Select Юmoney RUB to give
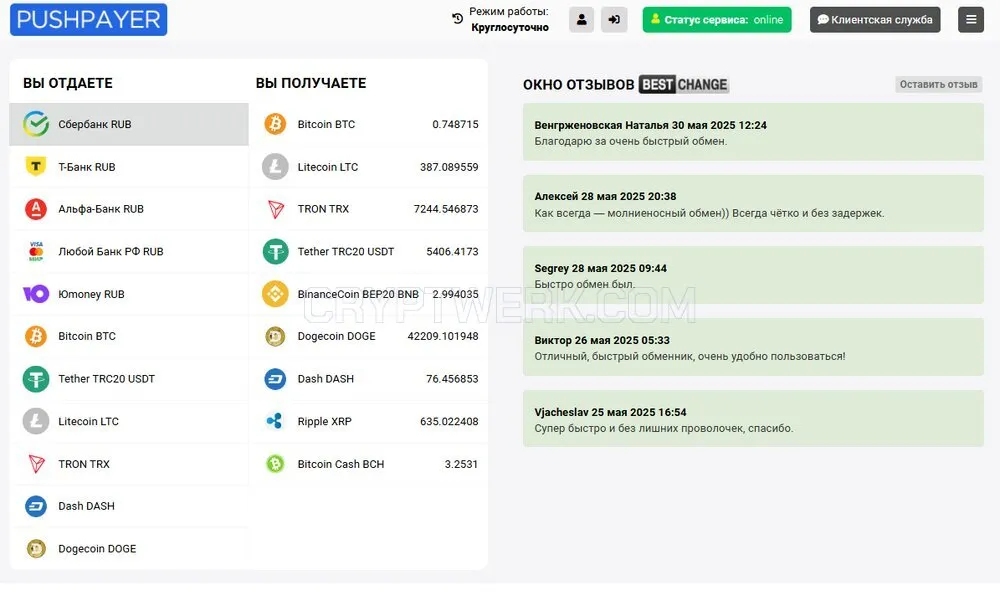Viewport: 1000px width, 611px height. coord(129,294)
